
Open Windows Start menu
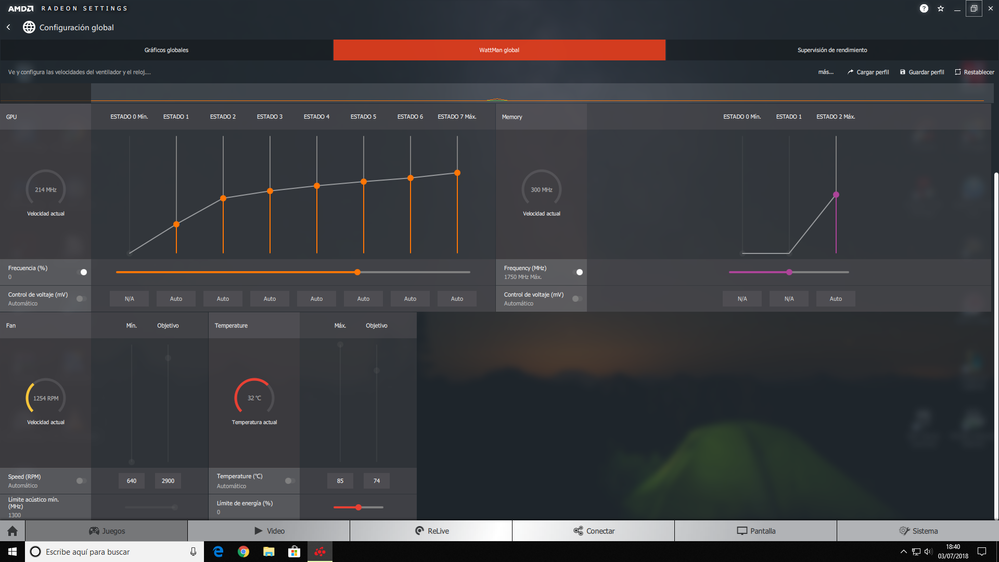click(12, 552)
